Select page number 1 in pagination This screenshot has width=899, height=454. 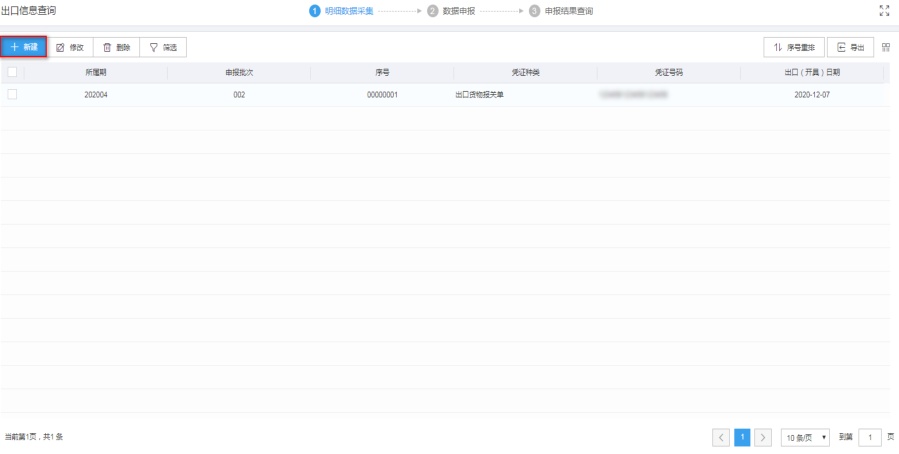tap(742, 437)
